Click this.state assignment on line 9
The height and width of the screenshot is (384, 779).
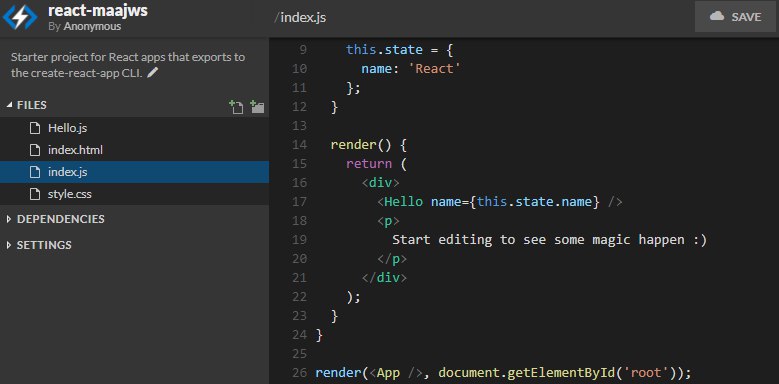[384, 50]
